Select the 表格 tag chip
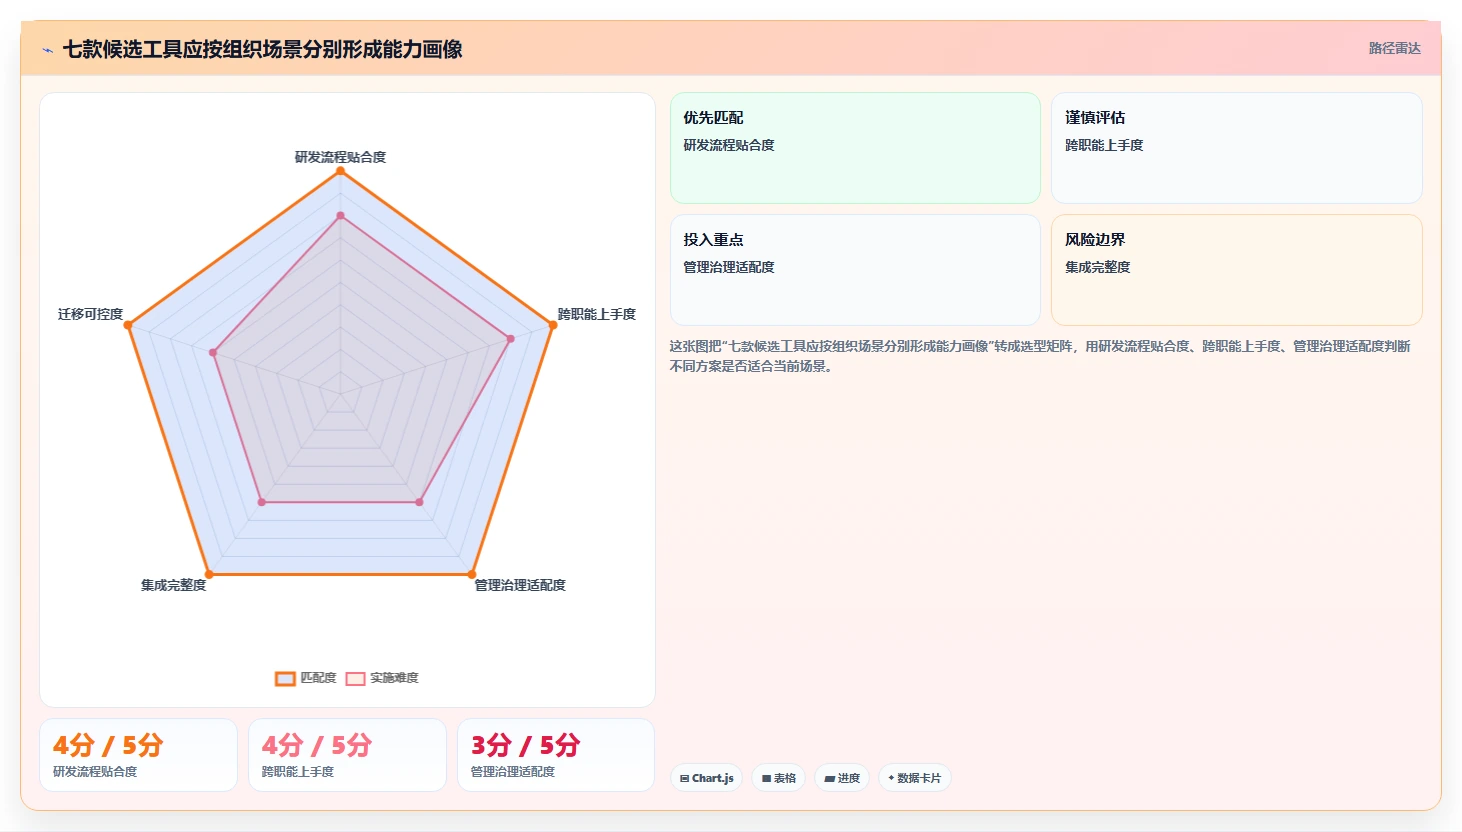Screen dimensions: 1462x832 tap(779, 778)
